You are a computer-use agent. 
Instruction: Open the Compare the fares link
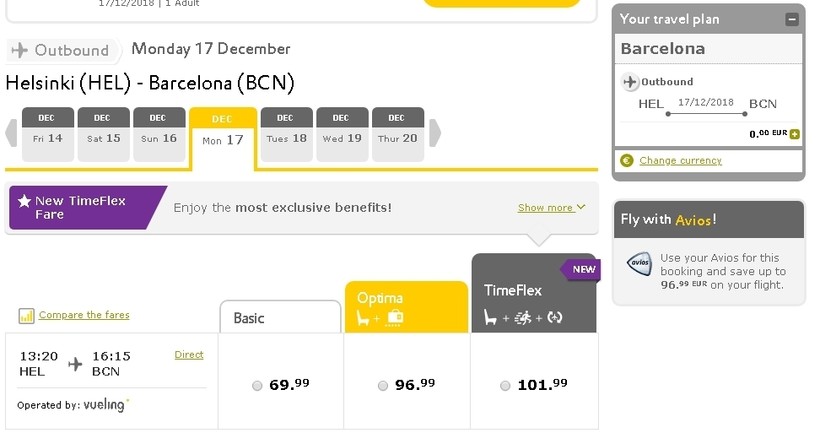(84, 315)
